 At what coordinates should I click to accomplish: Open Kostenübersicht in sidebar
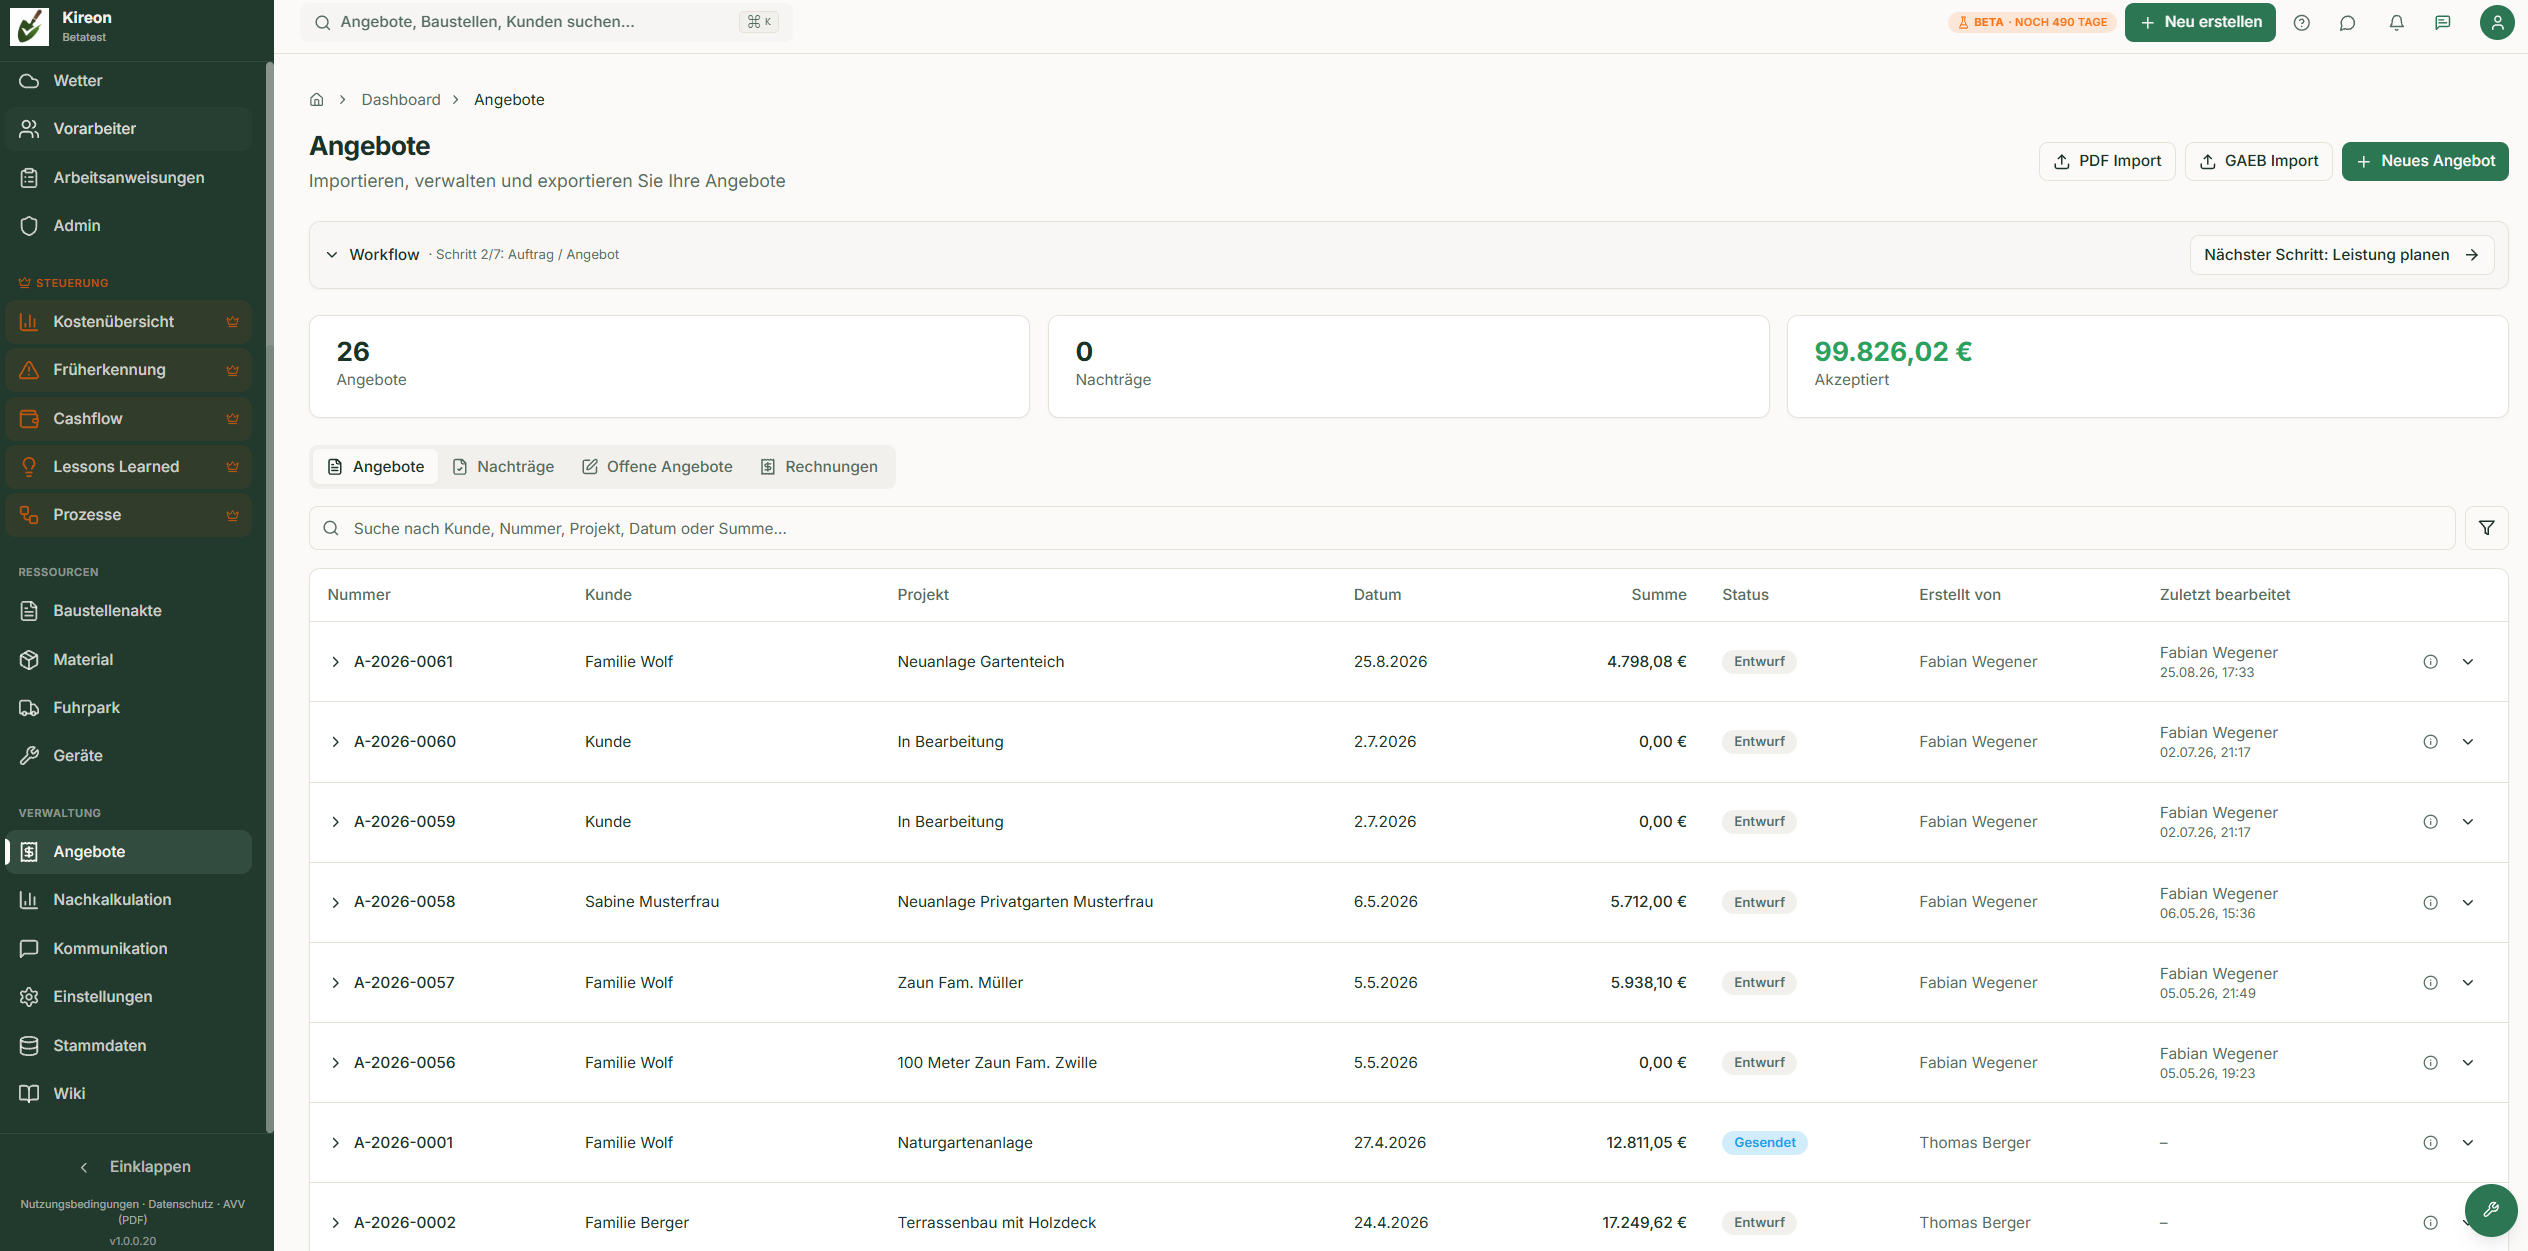[128, 322]
